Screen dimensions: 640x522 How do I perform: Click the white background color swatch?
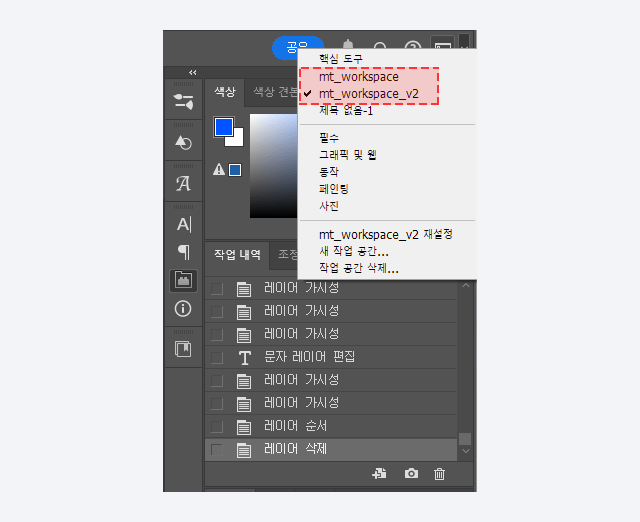point(237,140)
